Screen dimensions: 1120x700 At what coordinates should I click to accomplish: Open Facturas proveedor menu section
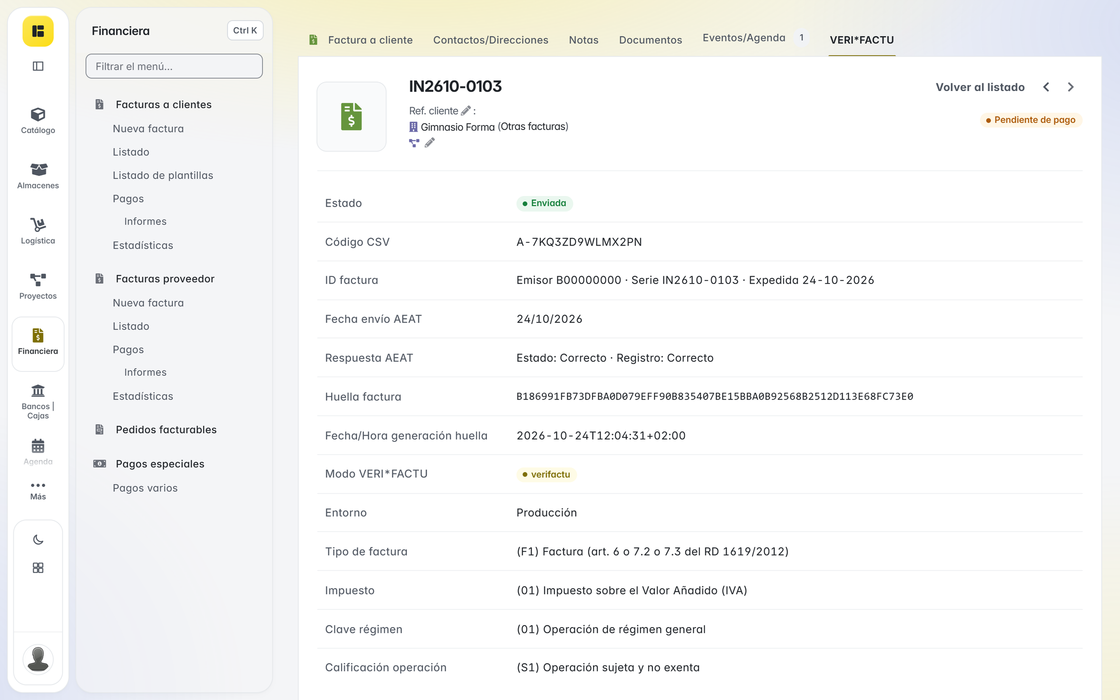[x=165, y=279]
